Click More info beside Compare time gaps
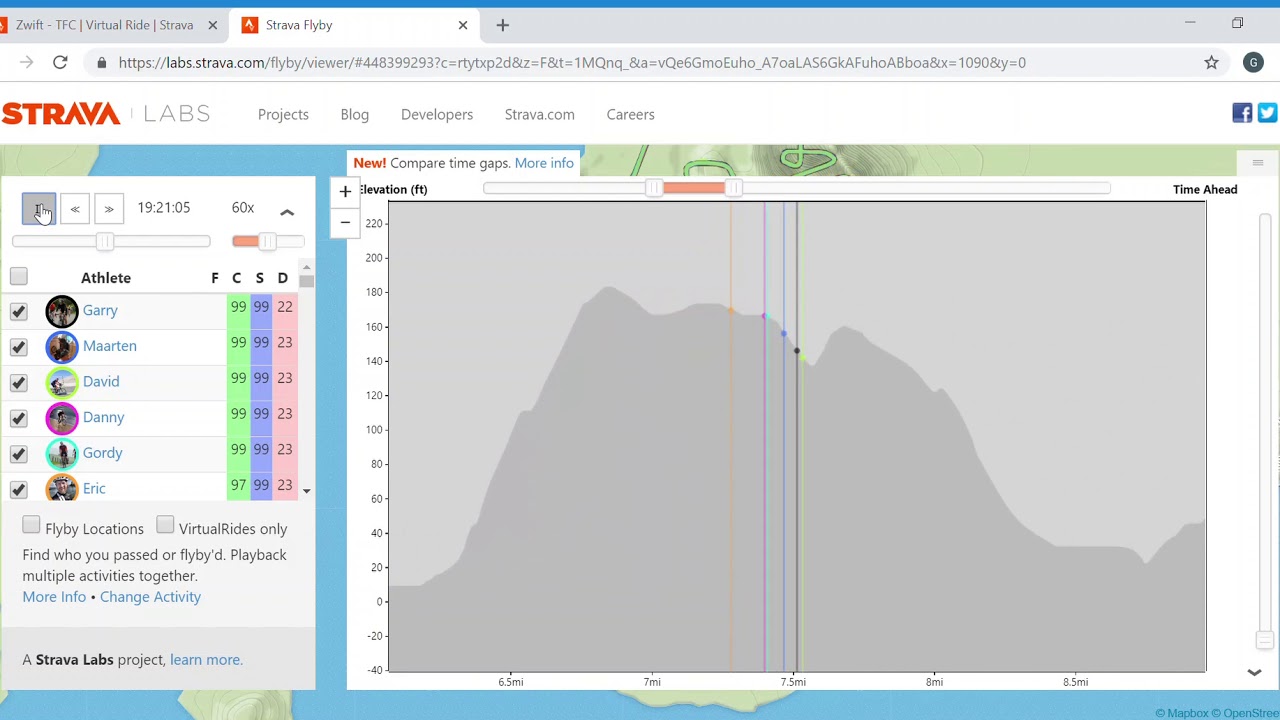Viewport: 1280px width, 720px height. coord(544,163)
